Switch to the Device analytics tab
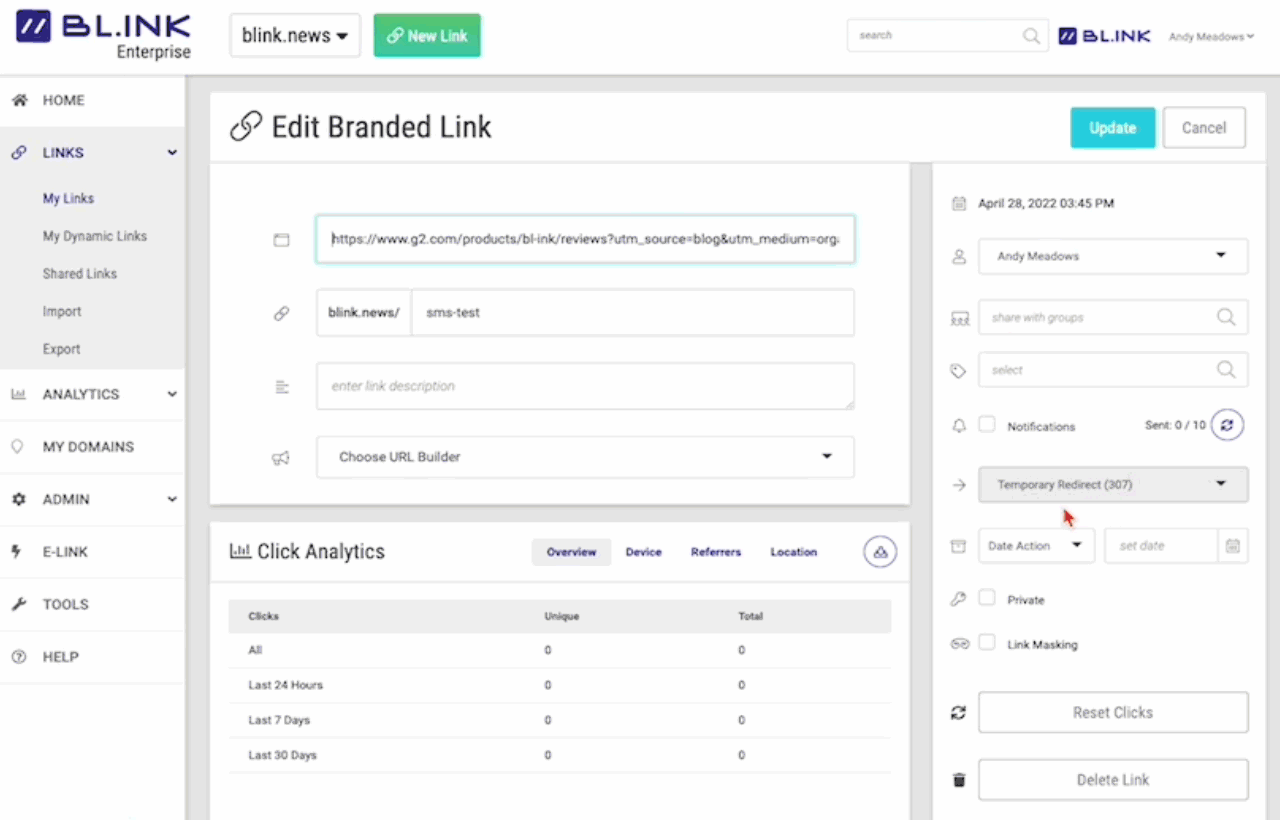 pyautogui.click(x=644, y=552)
